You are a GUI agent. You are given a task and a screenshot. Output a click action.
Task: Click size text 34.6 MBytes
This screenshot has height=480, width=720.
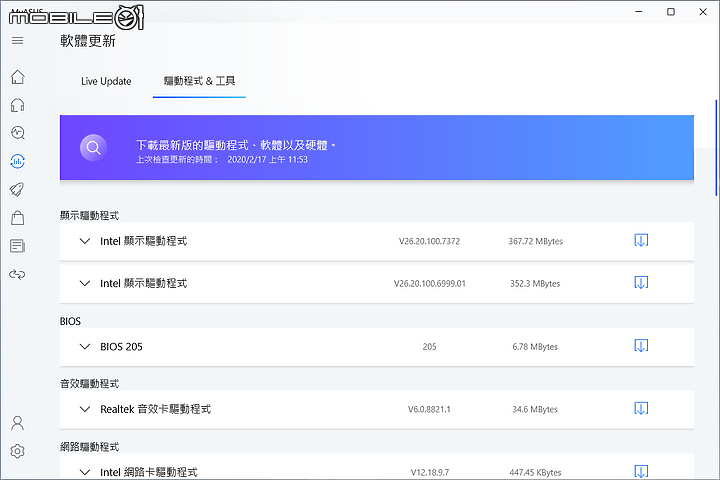(535, 409)
